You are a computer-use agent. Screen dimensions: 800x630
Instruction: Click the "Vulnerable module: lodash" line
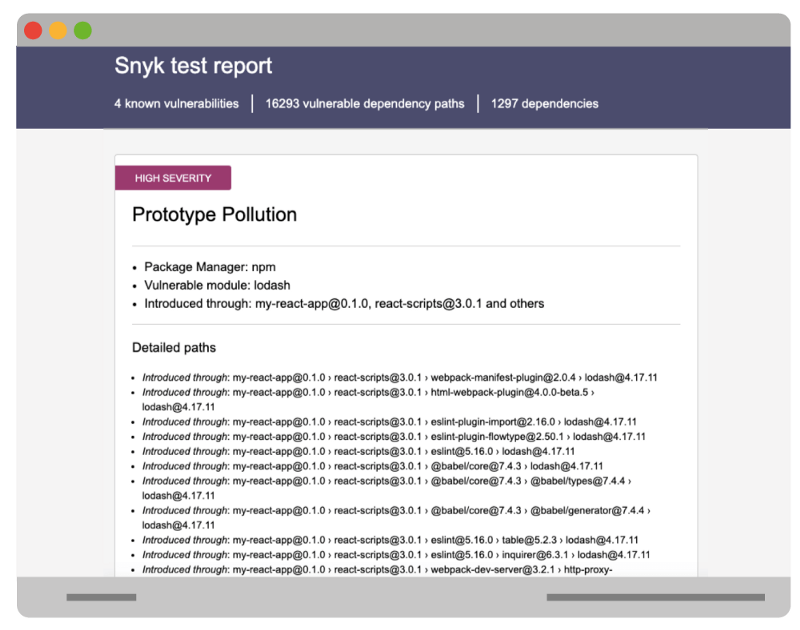[x=217, y=285]
